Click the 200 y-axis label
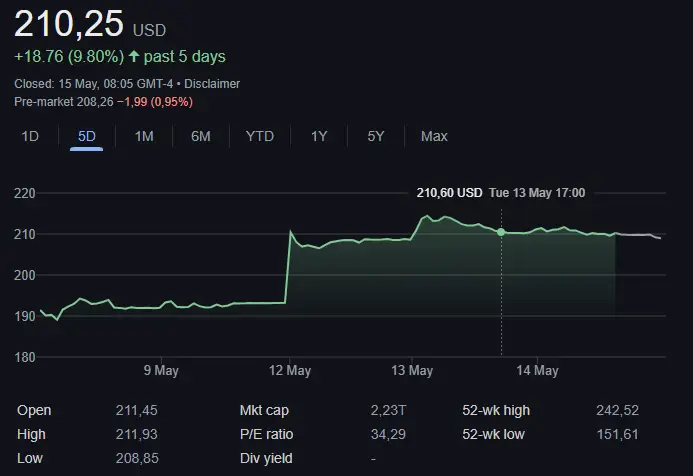This screenshot has height=476, width=693. pos(25,275)
